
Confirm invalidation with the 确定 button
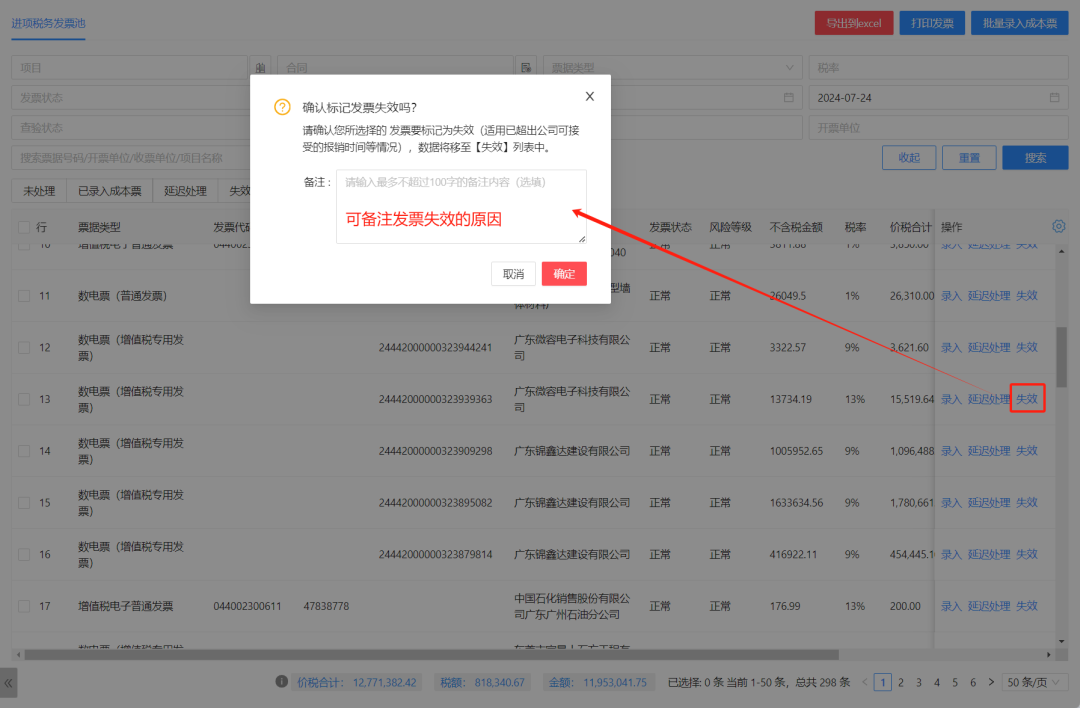(x=564, y=274)
